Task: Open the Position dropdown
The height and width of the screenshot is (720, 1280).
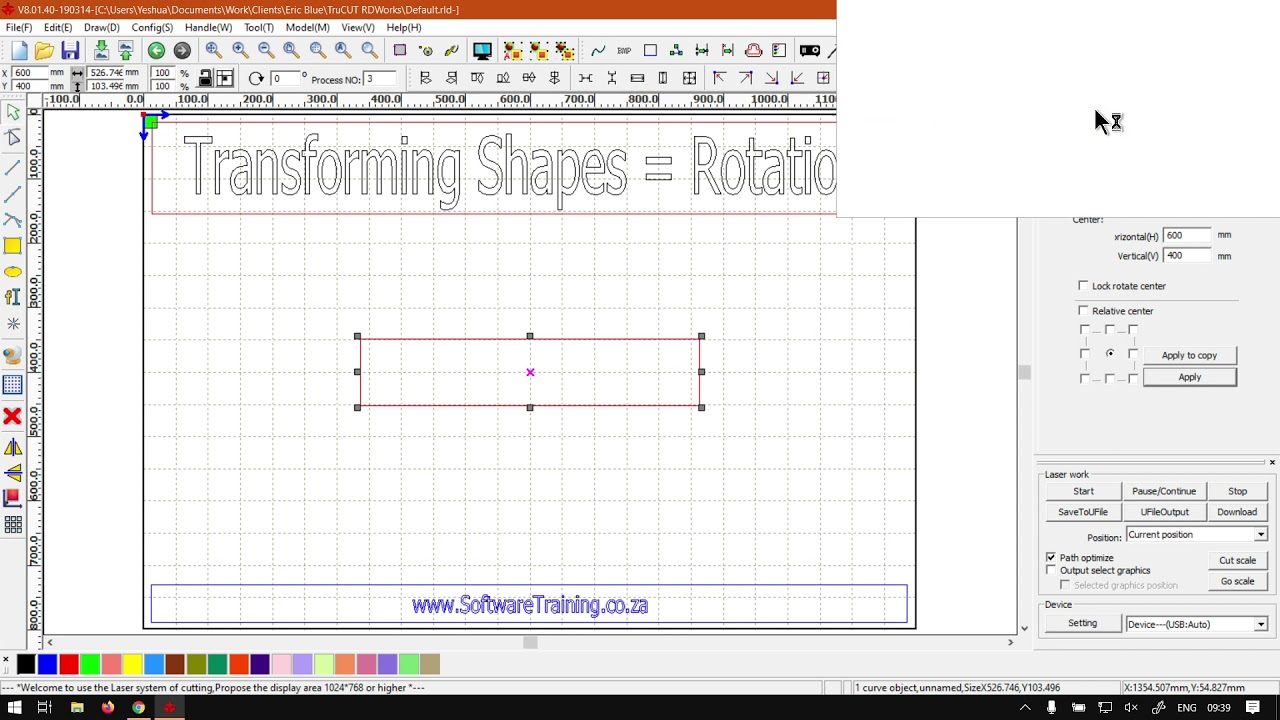Action: (1197, 535)
